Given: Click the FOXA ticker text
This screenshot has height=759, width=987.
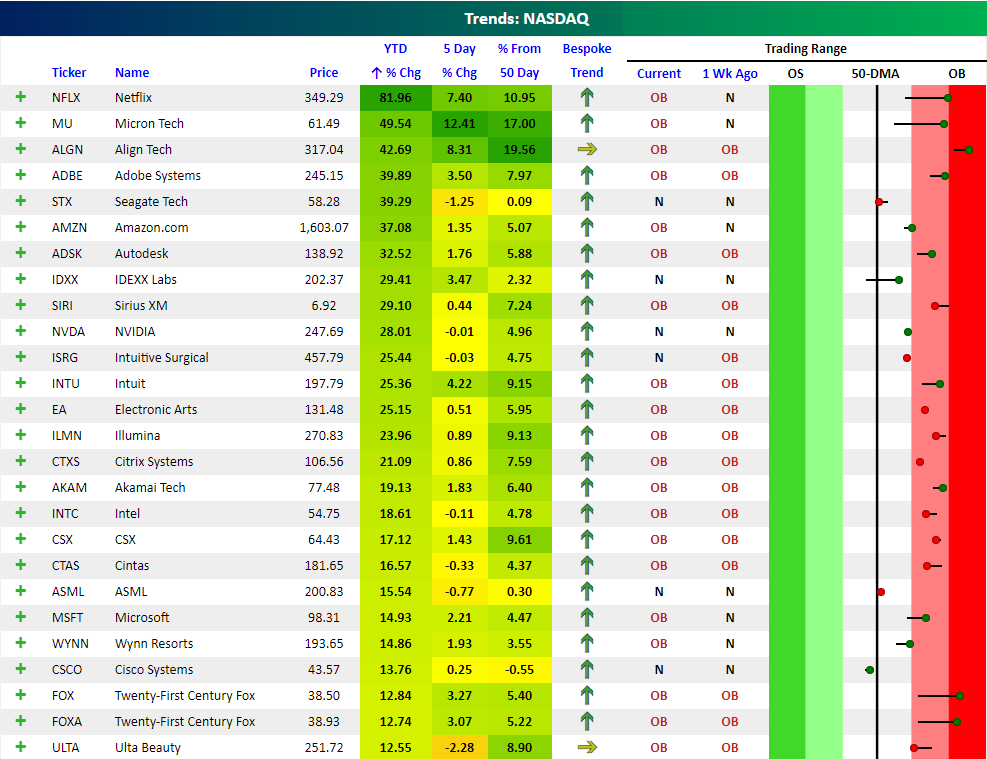Looking at the screenshot, I should [x=67, y=721].
